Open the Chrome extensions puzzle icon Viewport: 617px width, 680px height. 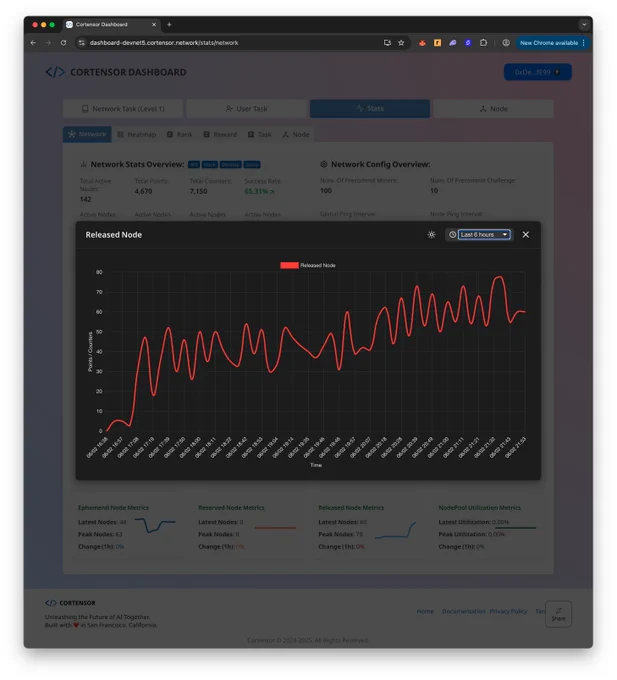483,43
